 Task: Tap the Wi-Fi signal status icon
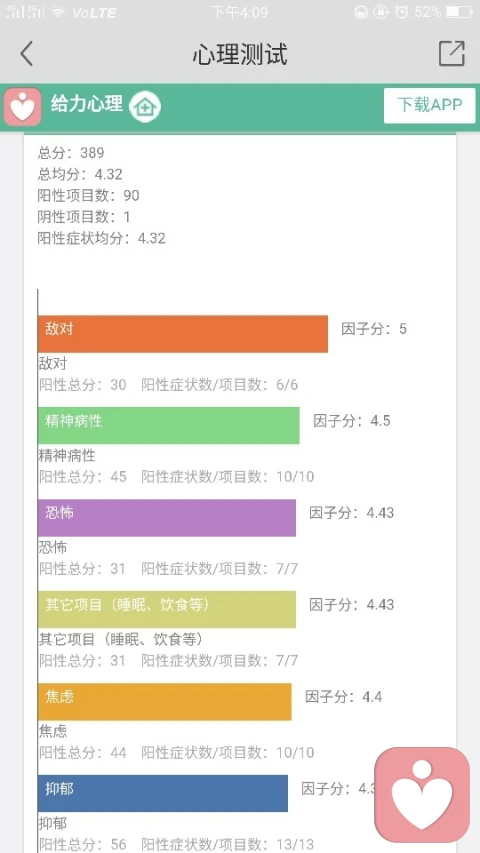[58, 12]
